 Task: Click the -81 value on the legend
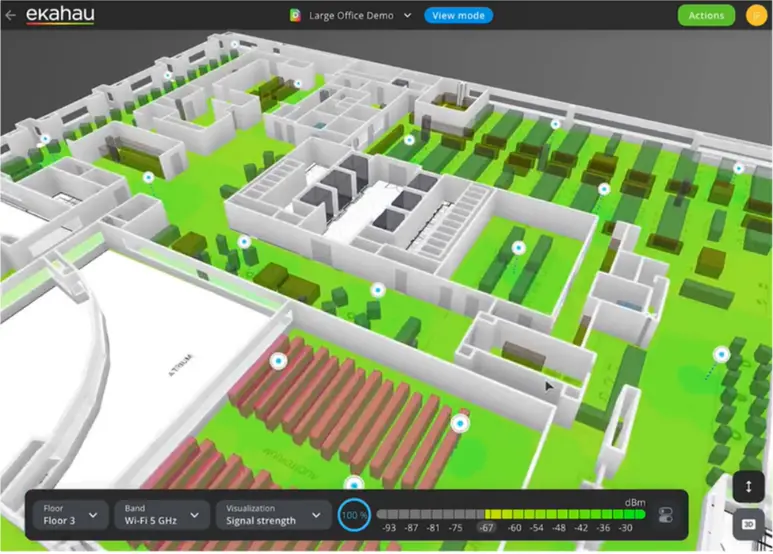[x=433, y=528]
